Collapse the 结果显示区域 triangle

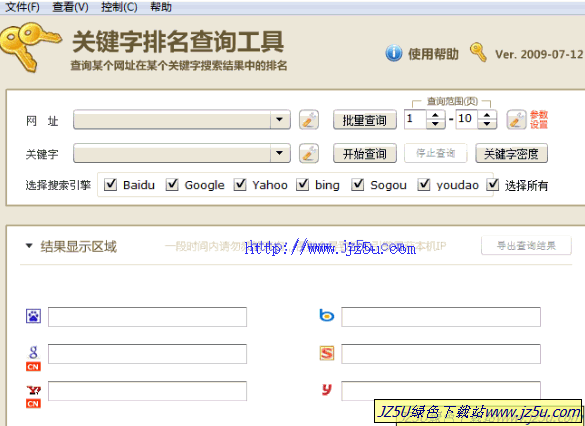(29, 245)
